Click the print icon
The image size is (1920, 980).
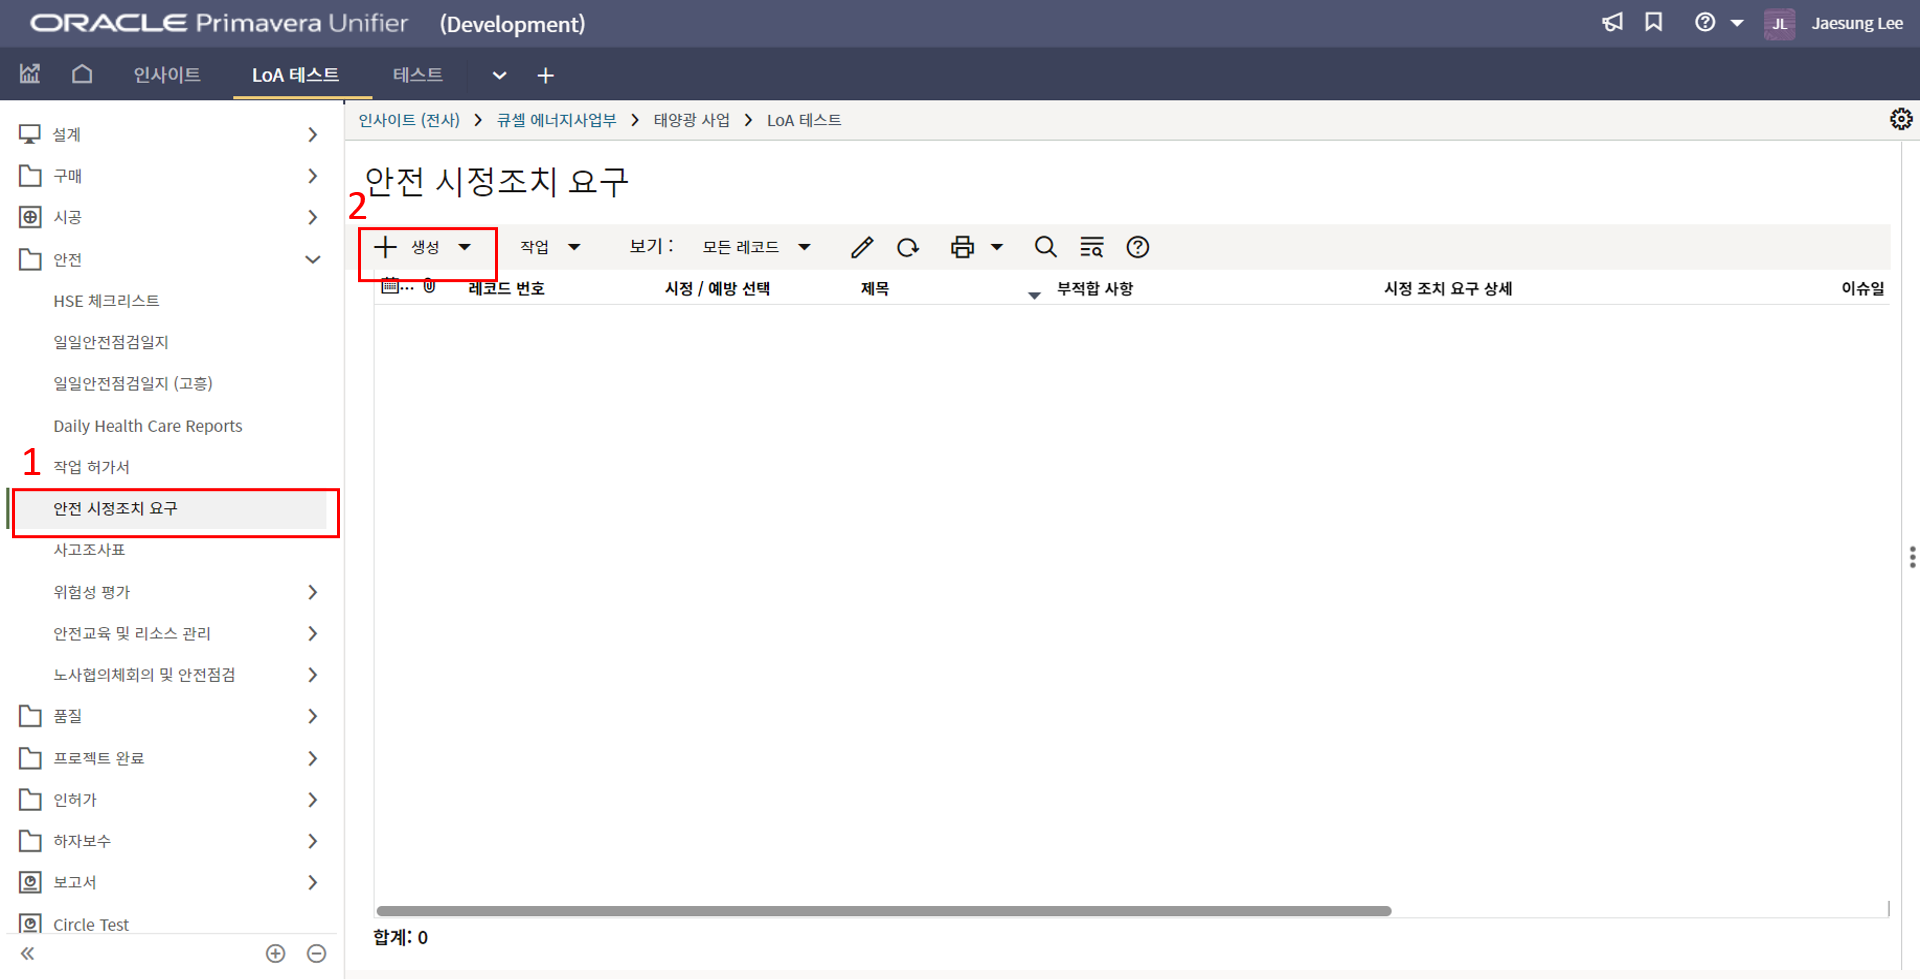[962, 247]
